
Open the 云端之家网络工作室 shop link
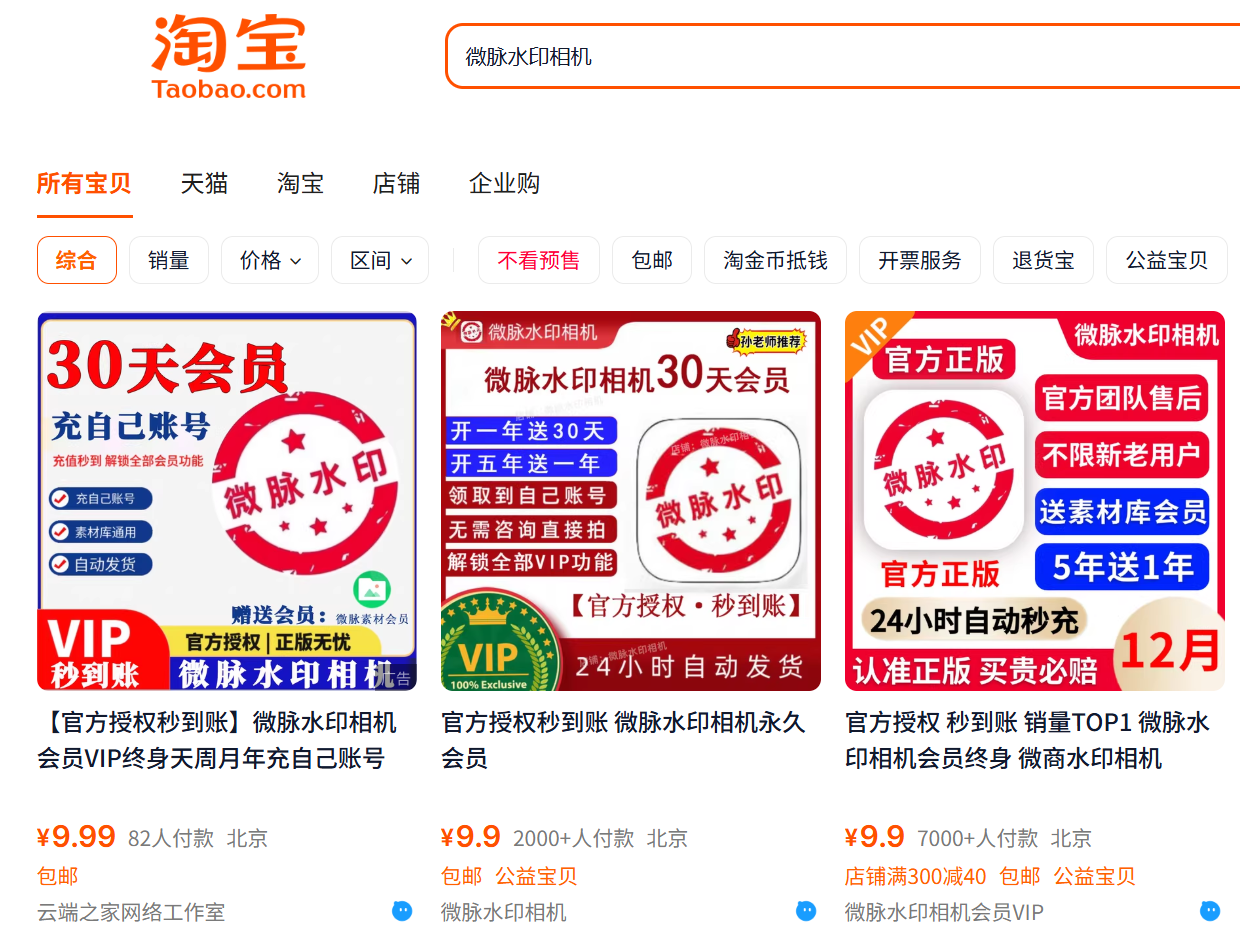point(131,912)
